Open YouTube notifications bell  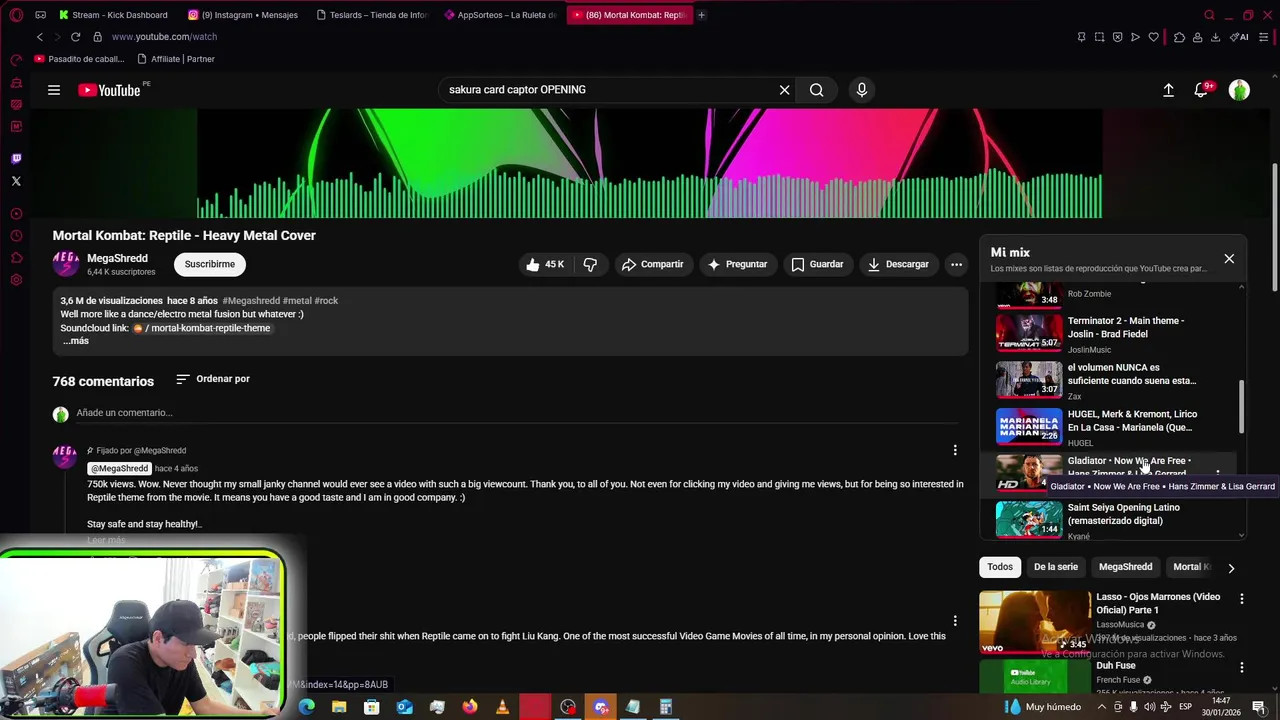click(x=1202, y=90)
